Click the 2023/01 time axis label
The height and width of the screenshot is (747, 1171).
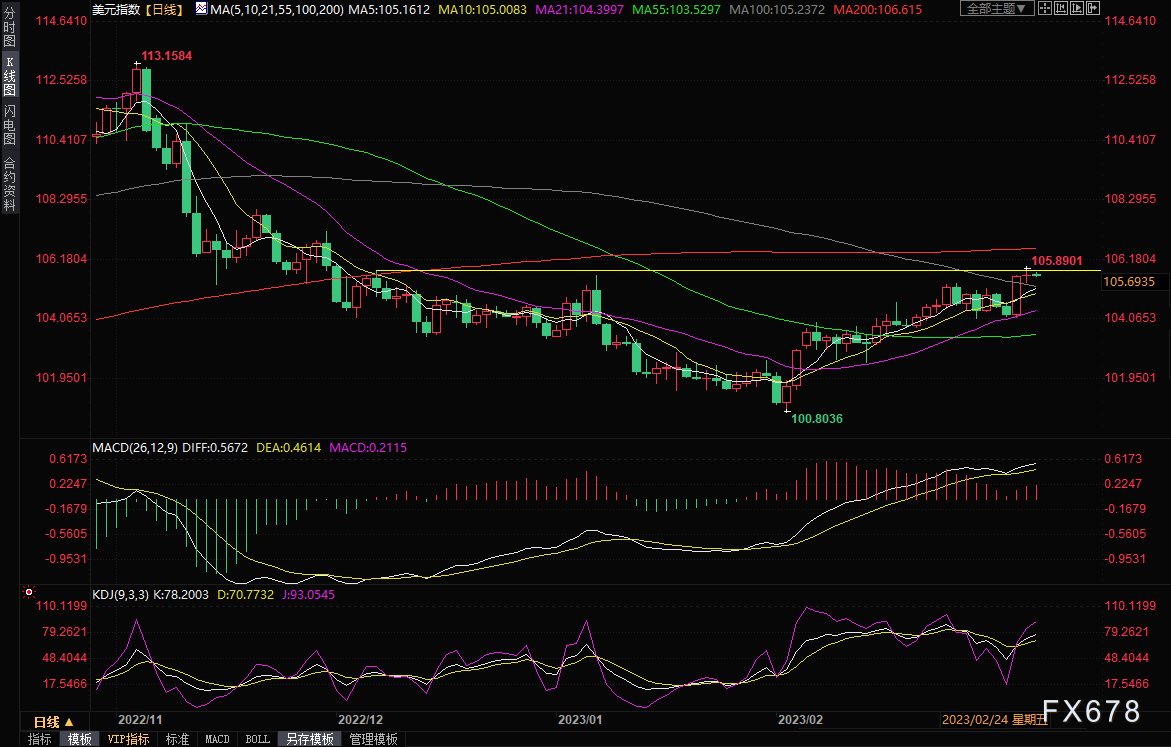point(580,719)
